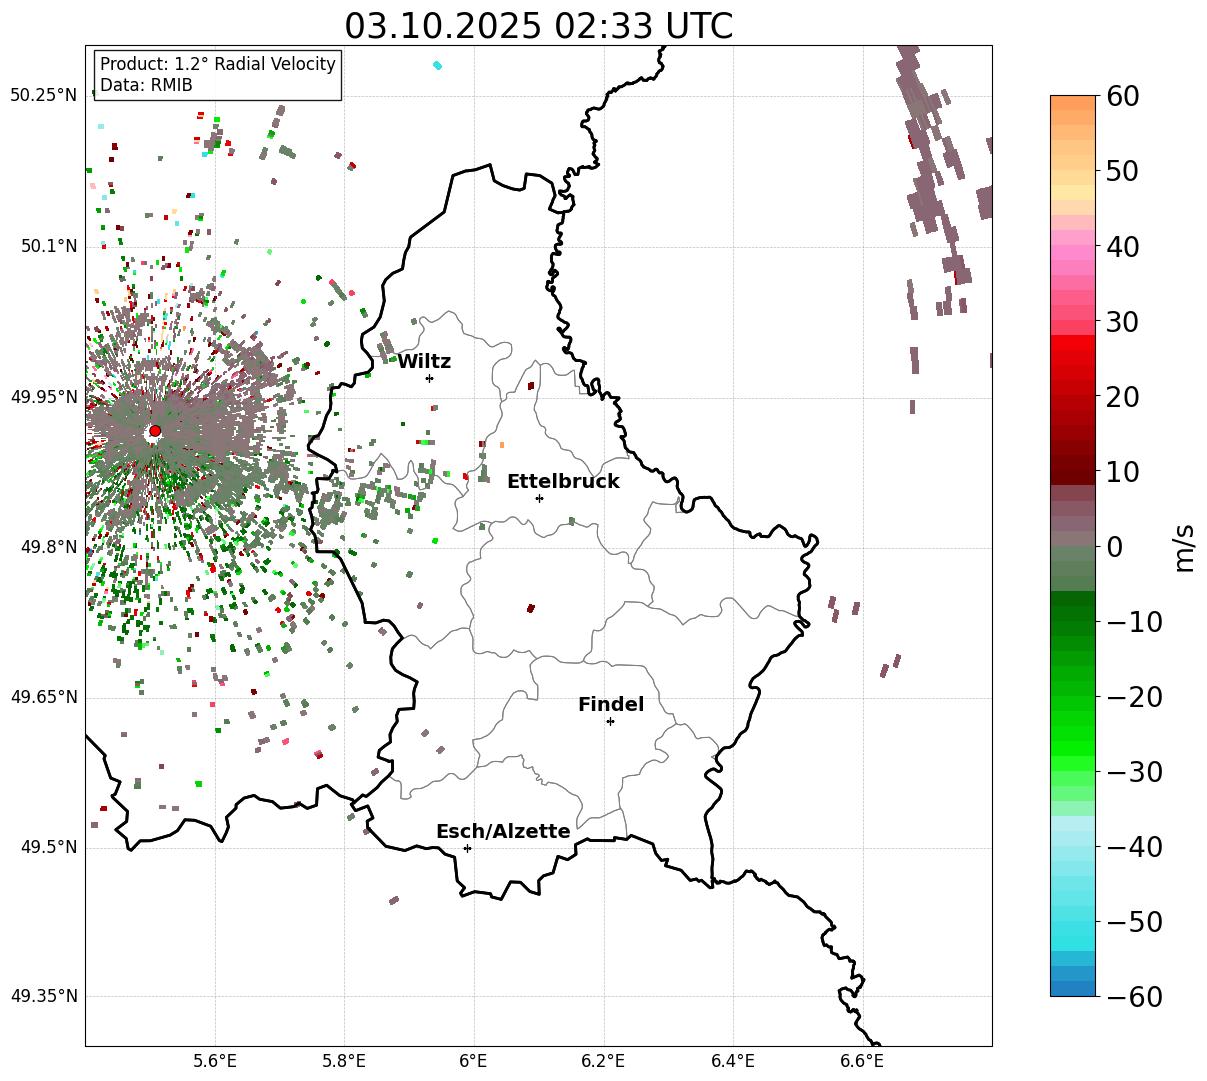Click the 'Esch/Alzette' city label
1207x1081 pixels.
(503, 831)
